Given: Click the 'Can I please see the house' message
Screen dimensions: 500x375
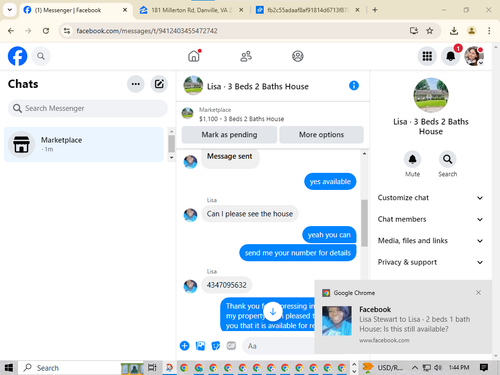Looking at the screenshot, I should [250, 214].
